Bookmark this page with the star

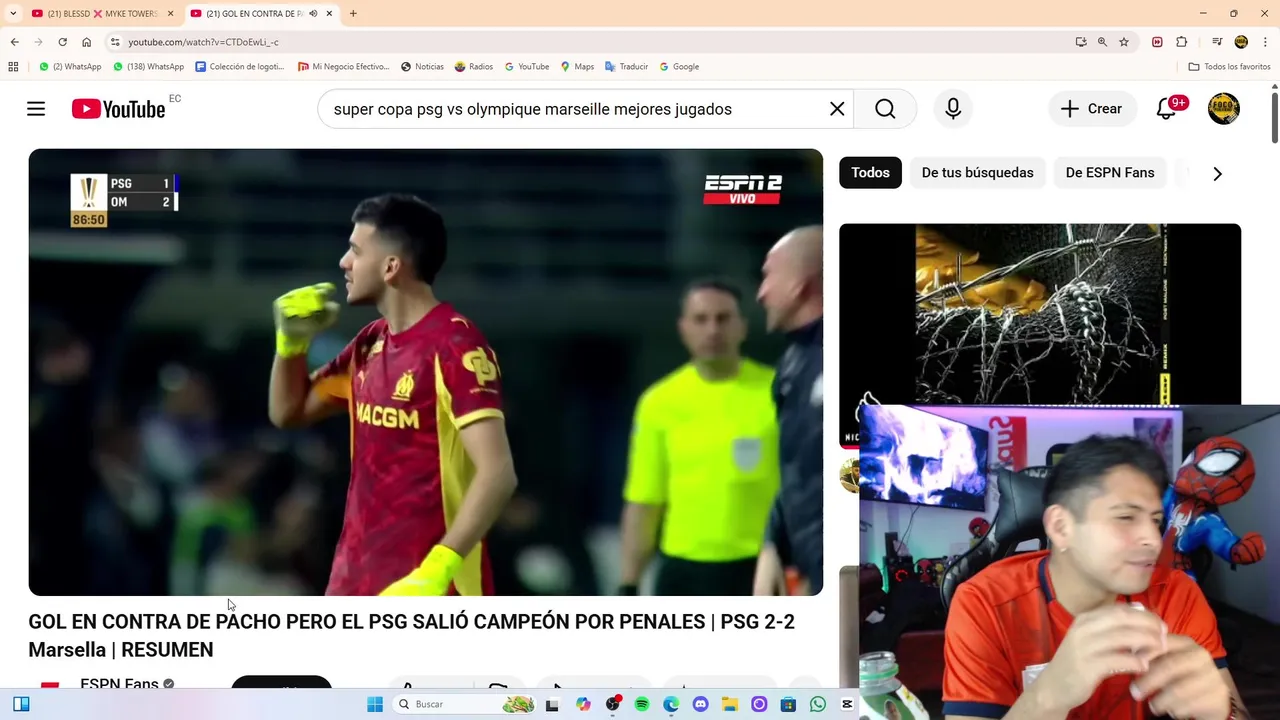pyautogui.click(x=1124, y=42)
